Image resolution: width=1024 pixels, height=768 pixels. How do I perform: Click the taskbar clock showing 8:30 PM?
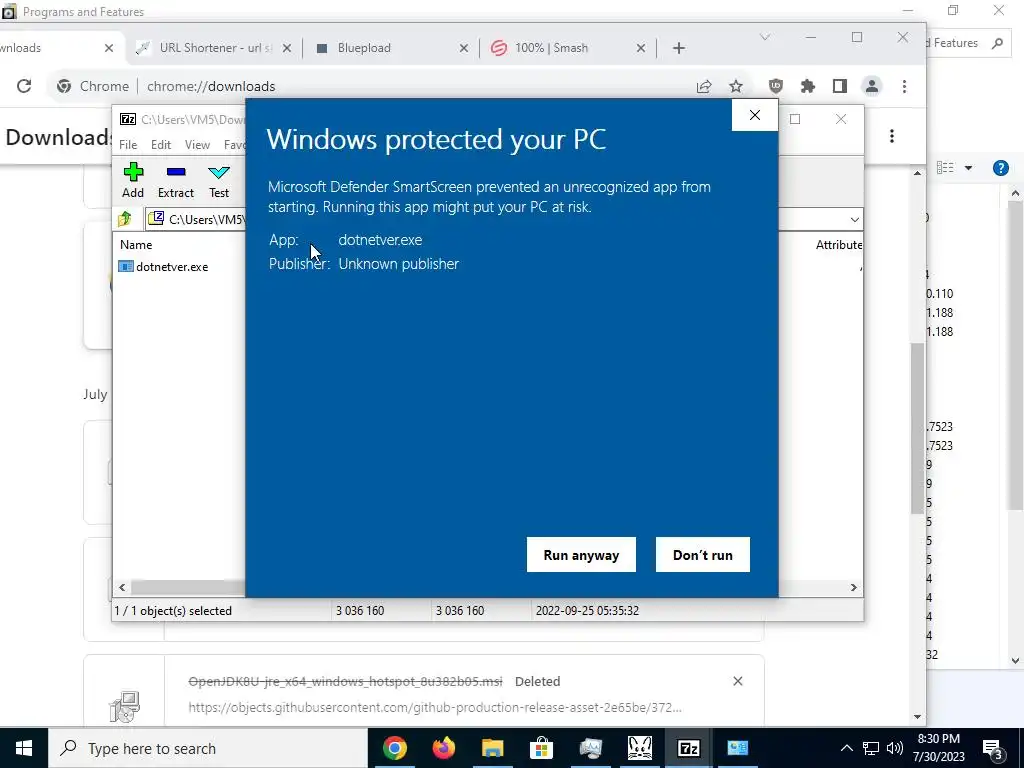tap(940, 748)
